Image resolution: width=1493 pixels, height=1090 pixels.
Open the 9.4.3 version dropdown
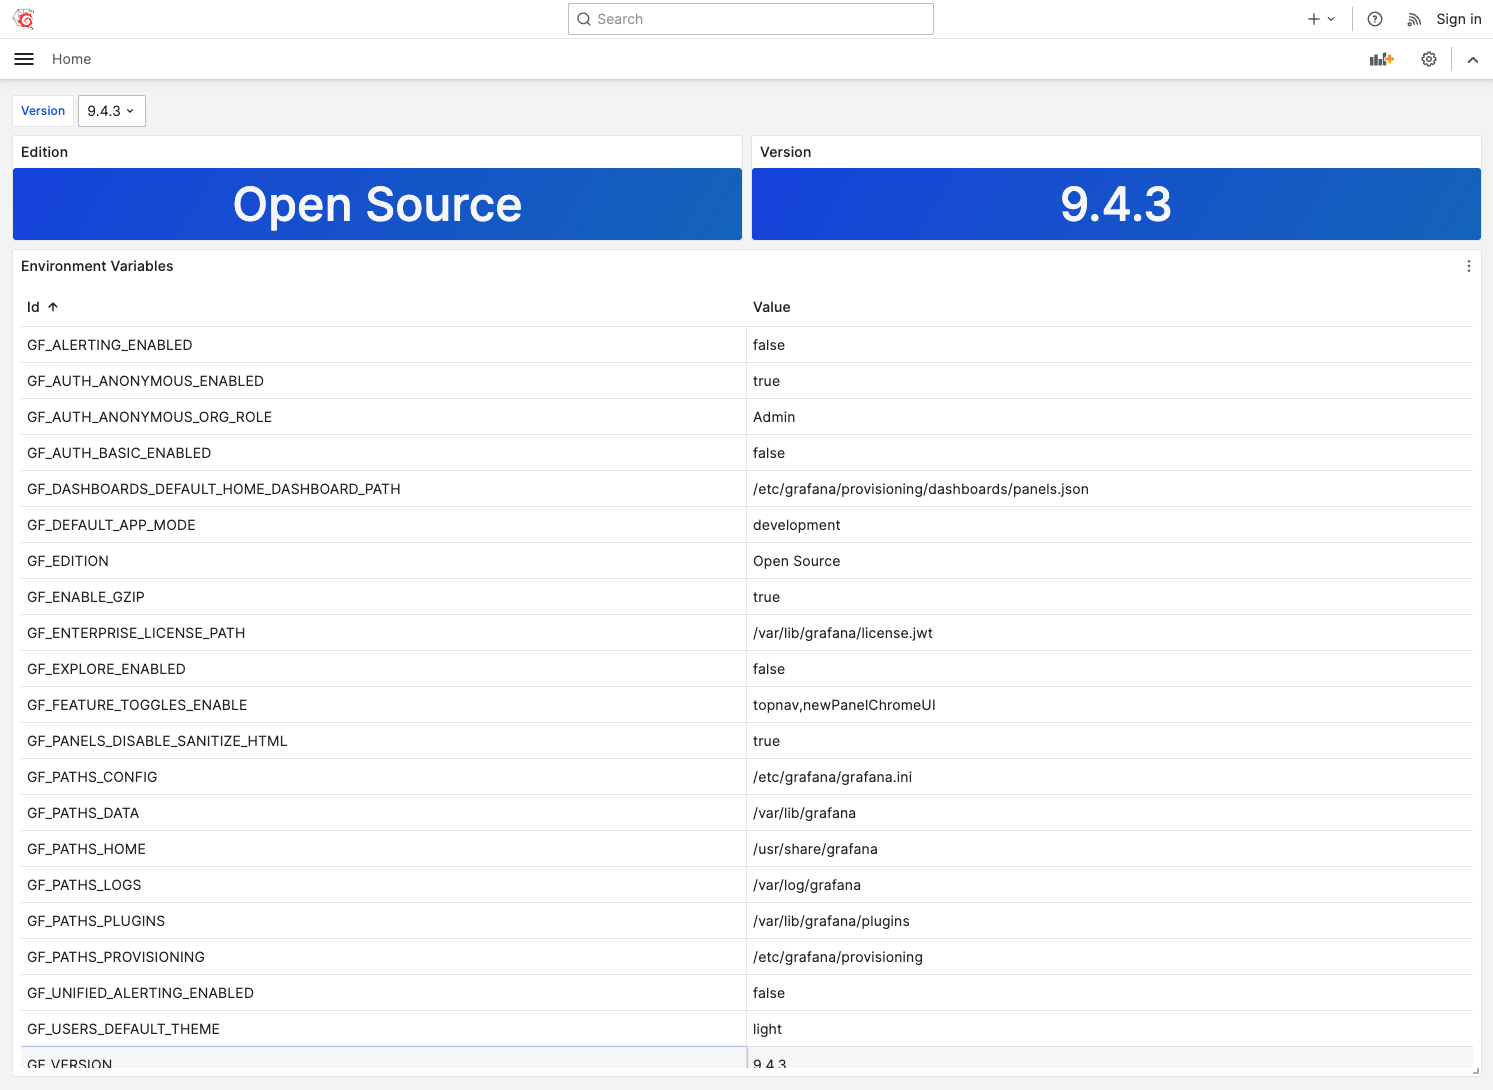[x=112, y=111]
